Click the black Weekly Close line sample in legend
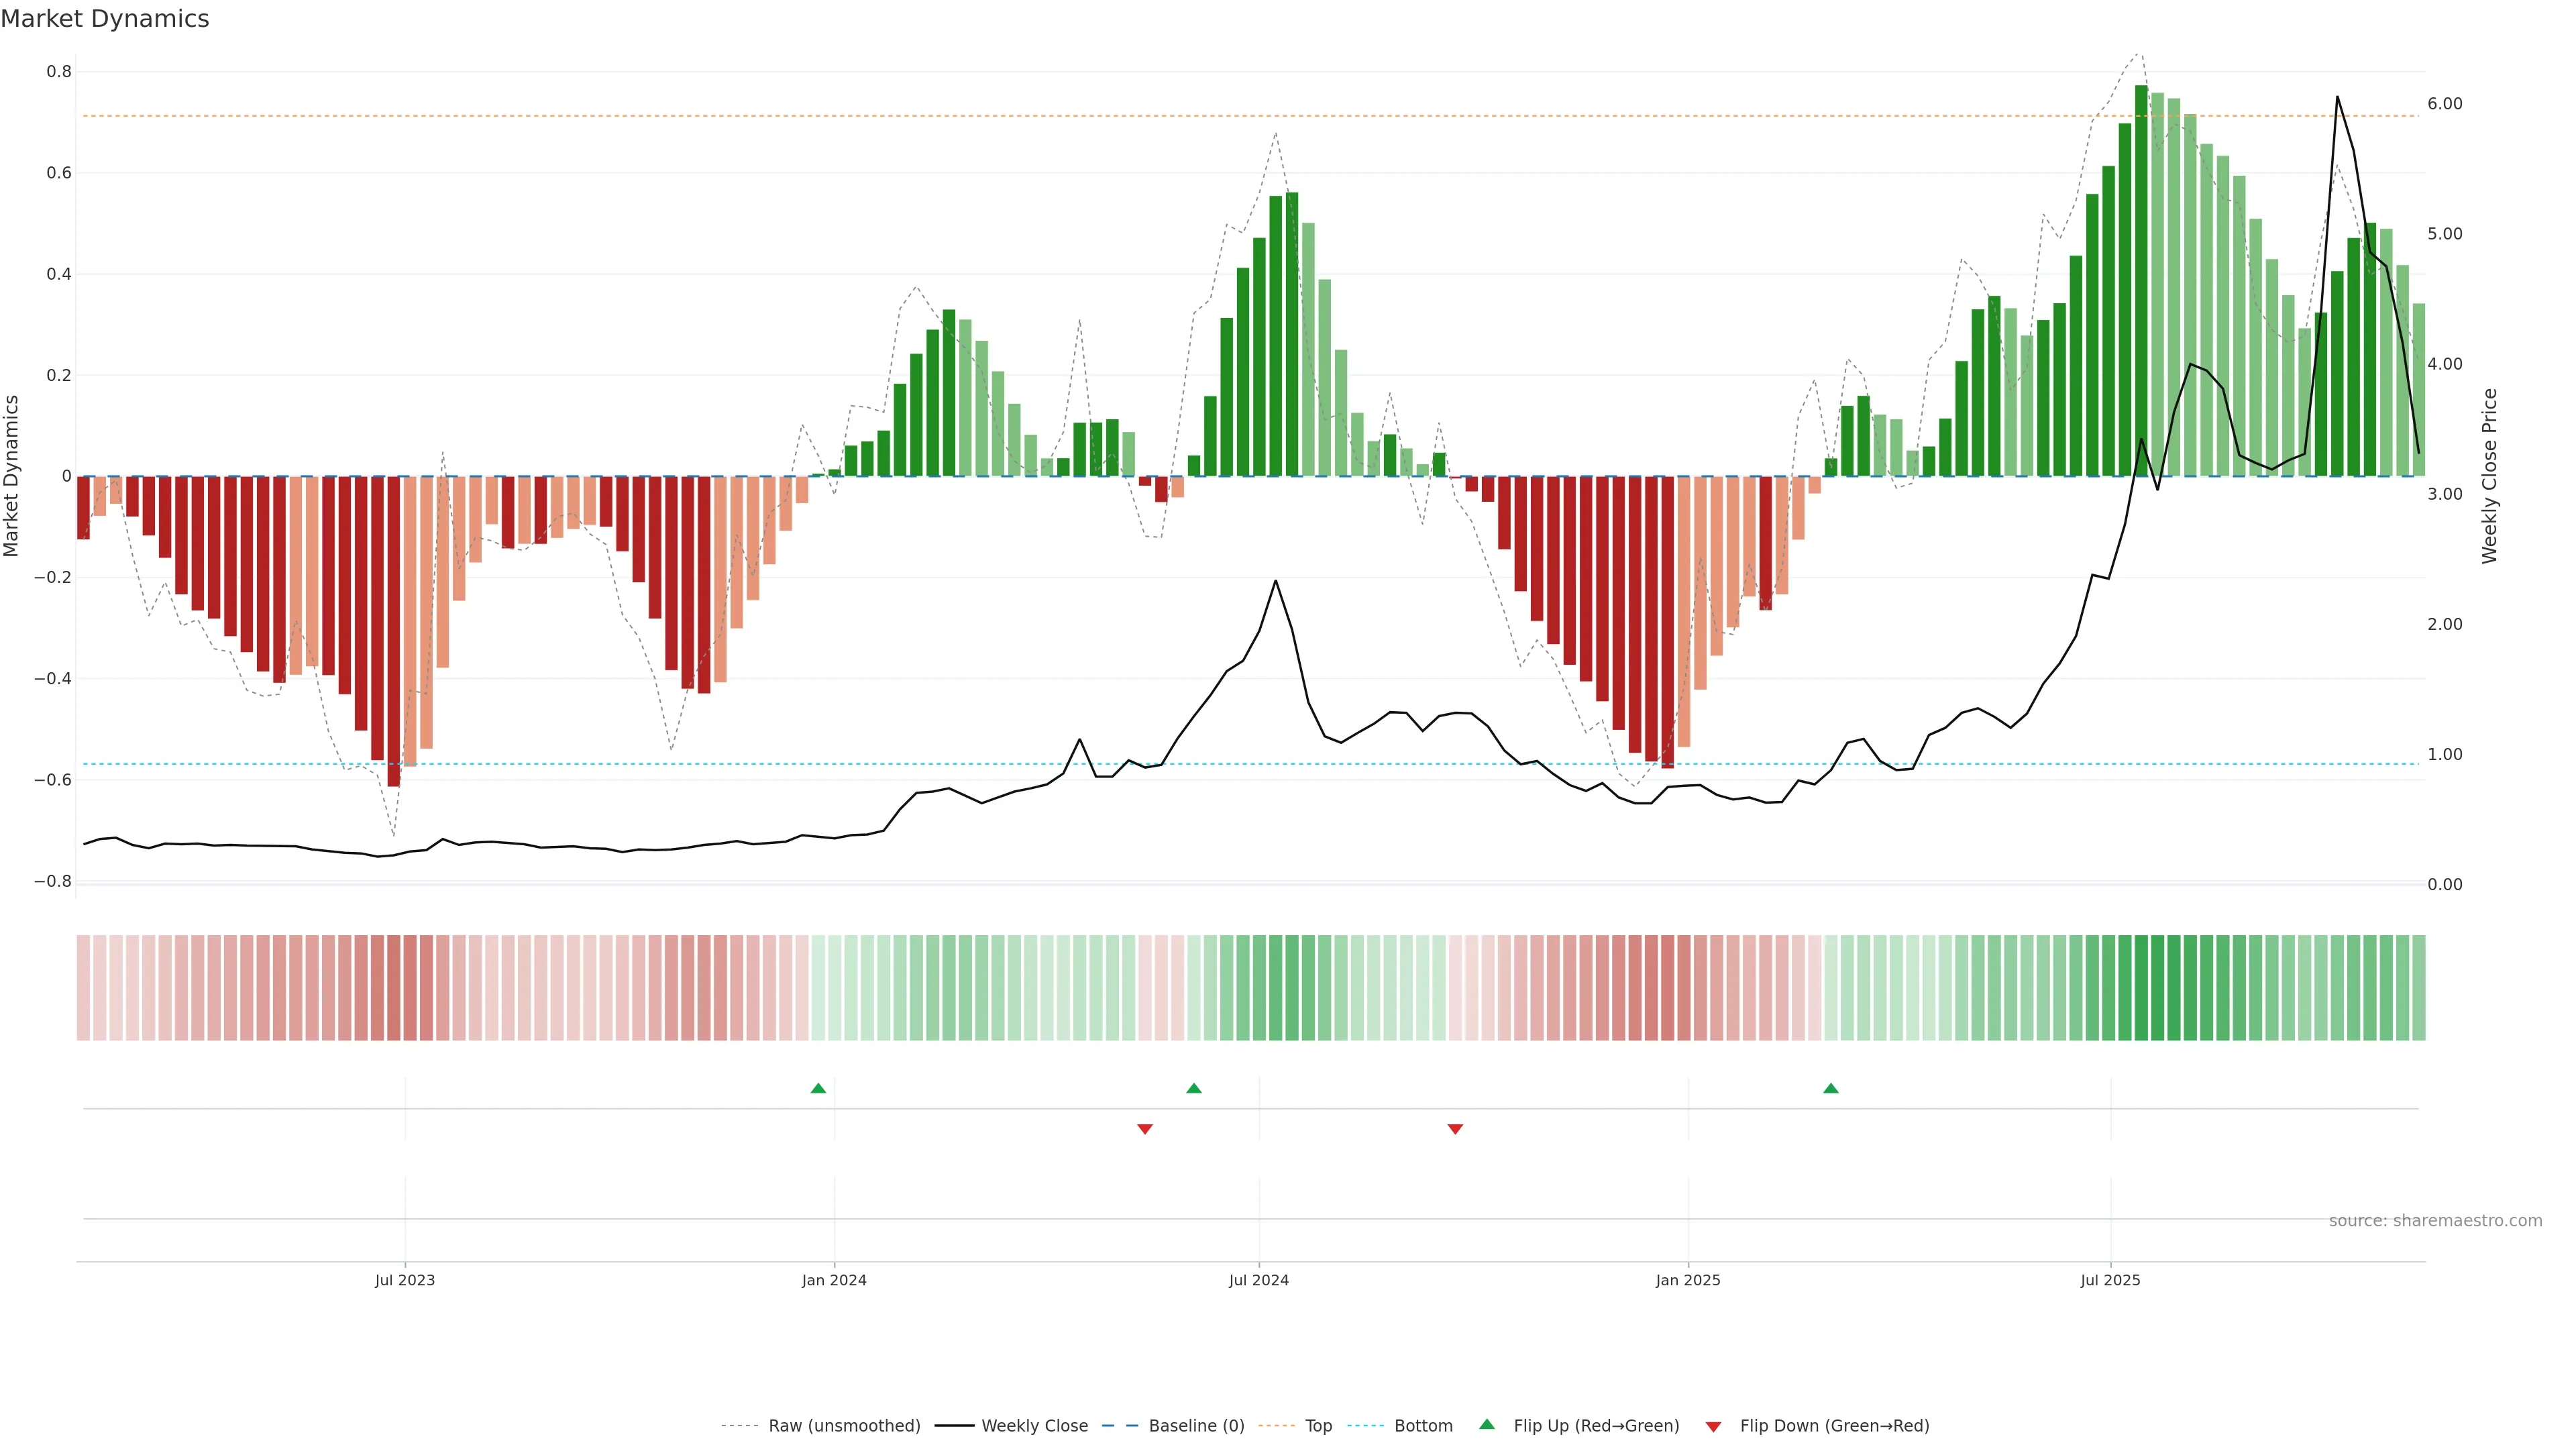This screenshot has width=2576, height=1449. pyautogui.click(x=954, y=1426)
